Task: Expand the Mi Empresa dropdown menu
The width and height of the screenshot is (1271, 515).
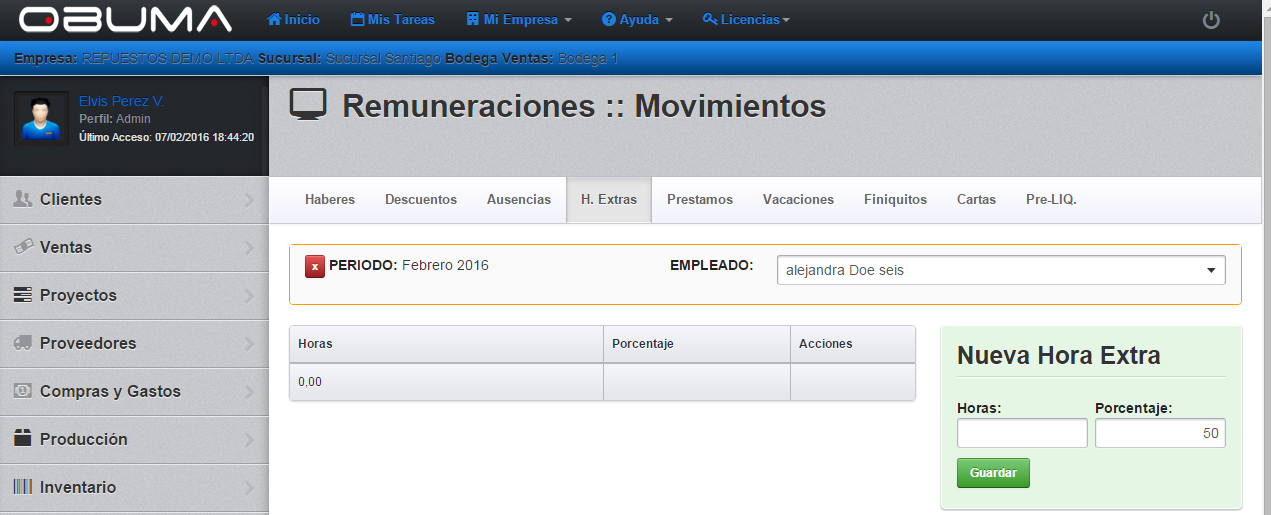Action: (519, 20)
